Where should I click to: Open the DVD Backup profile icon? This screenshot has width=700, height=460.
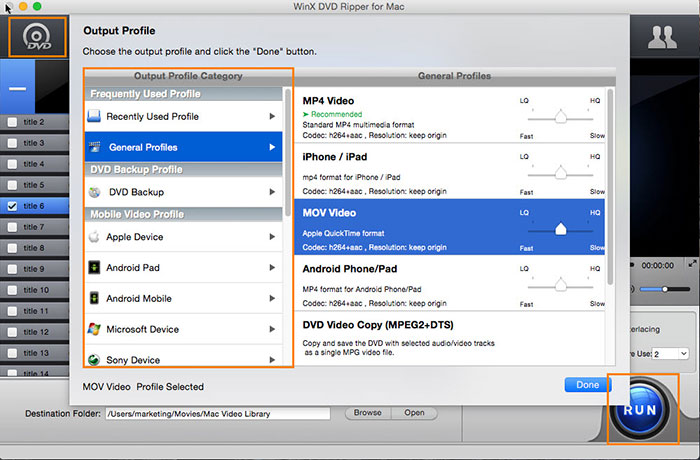[94, 191]
